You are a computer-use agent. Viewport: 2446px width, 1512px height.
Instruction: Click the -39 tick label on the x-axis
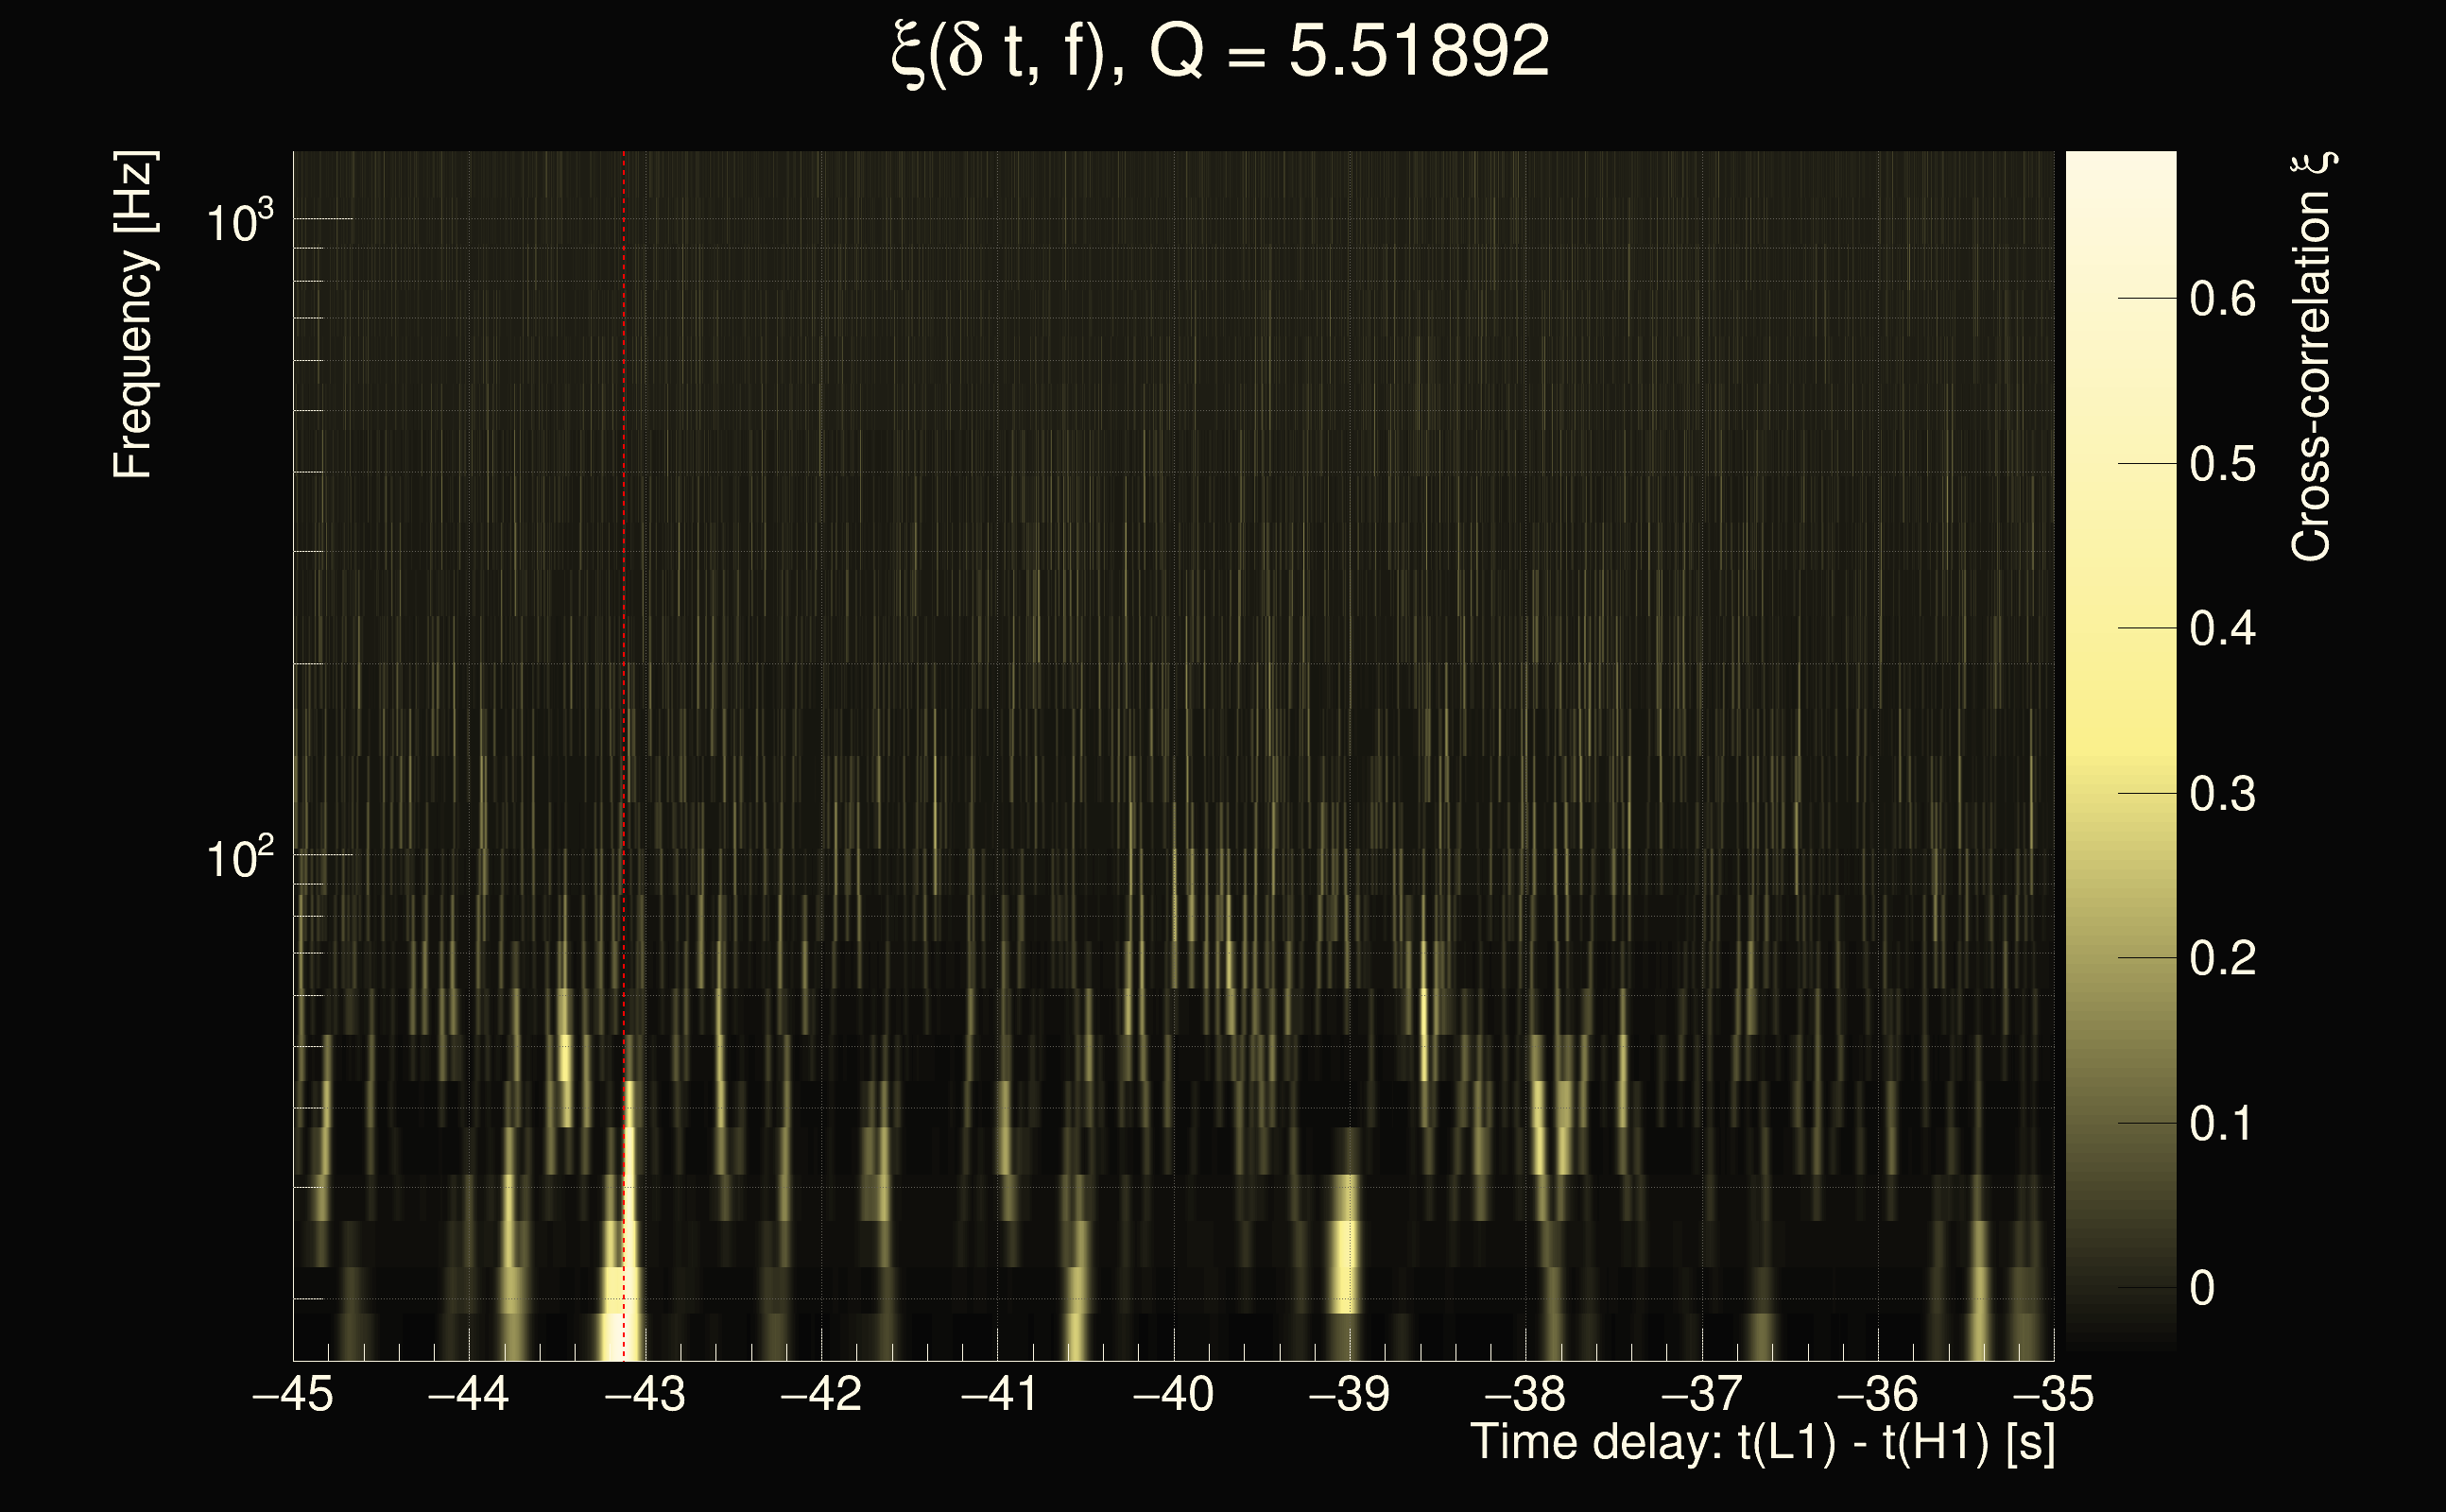tap(1350, 1394)
